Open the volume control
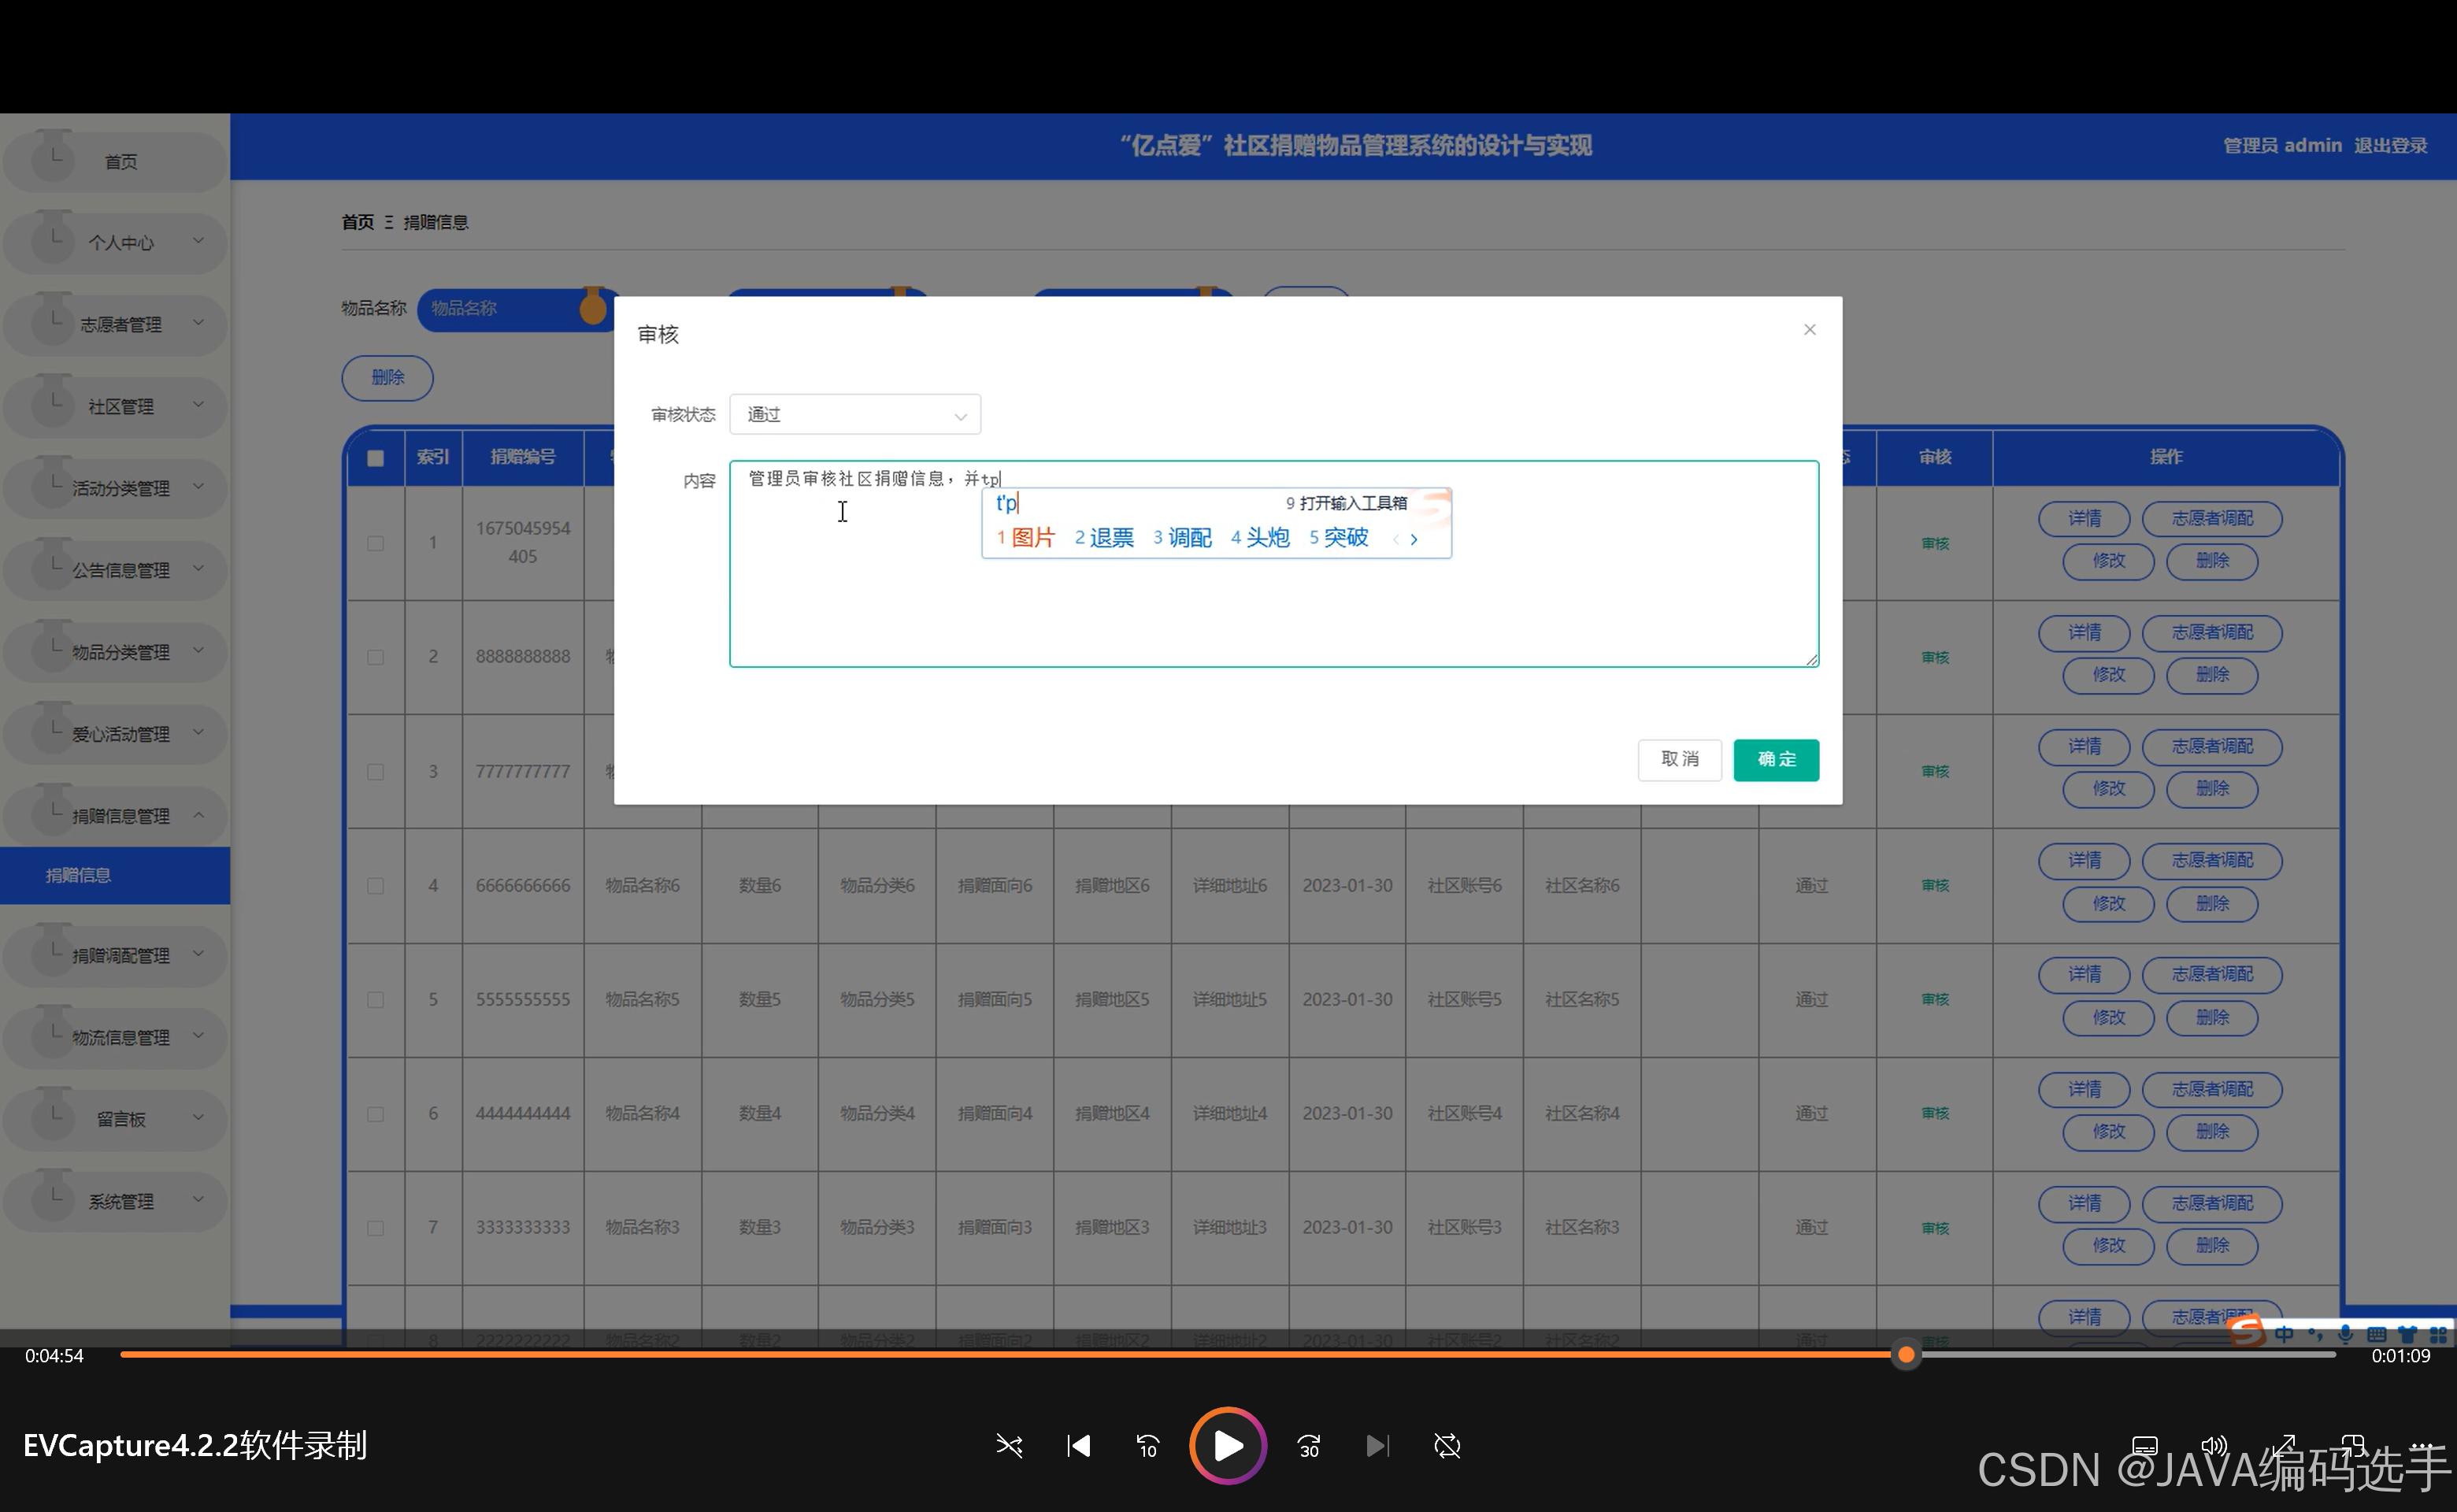Image resolution: width=2457 pixels, height=1512 pixels. (2214, 1446)
